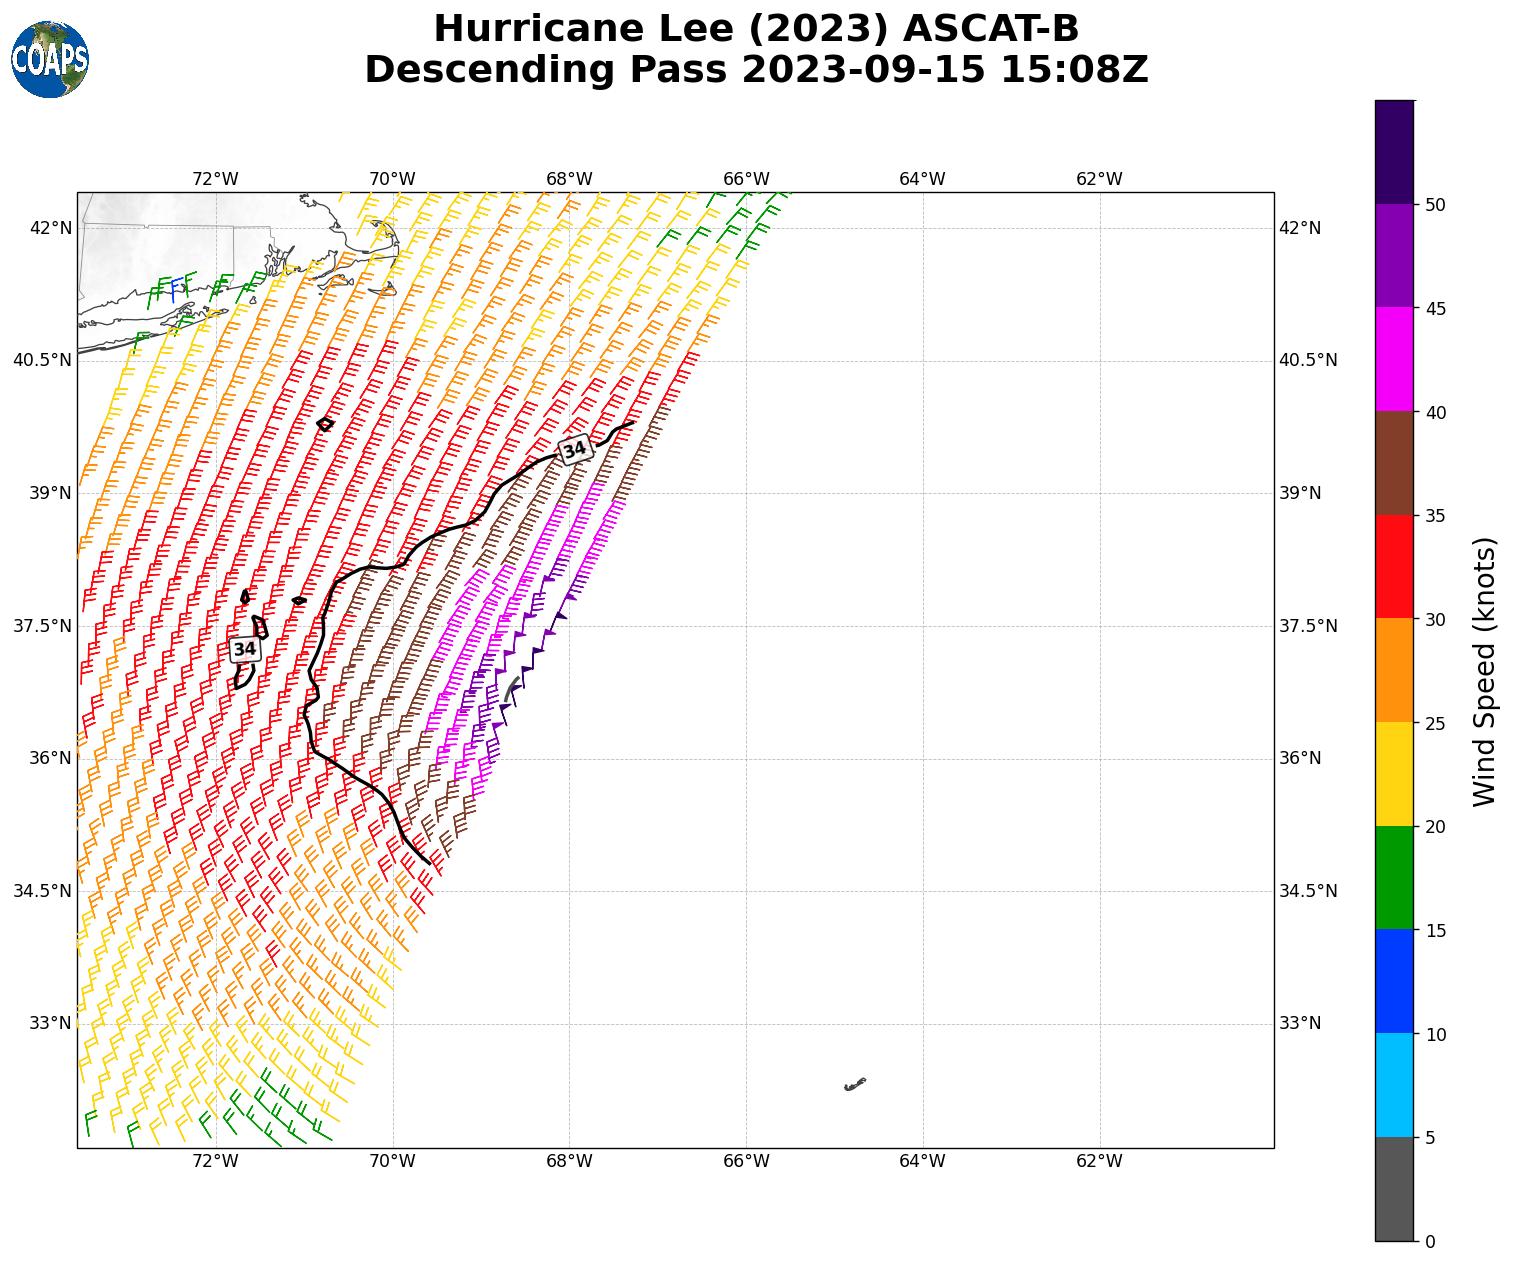Image resolution: width=1513 pixels, height=1264 pixels.
Task: Click the 34 contour label near 72°W
Action: pos(244,649)
